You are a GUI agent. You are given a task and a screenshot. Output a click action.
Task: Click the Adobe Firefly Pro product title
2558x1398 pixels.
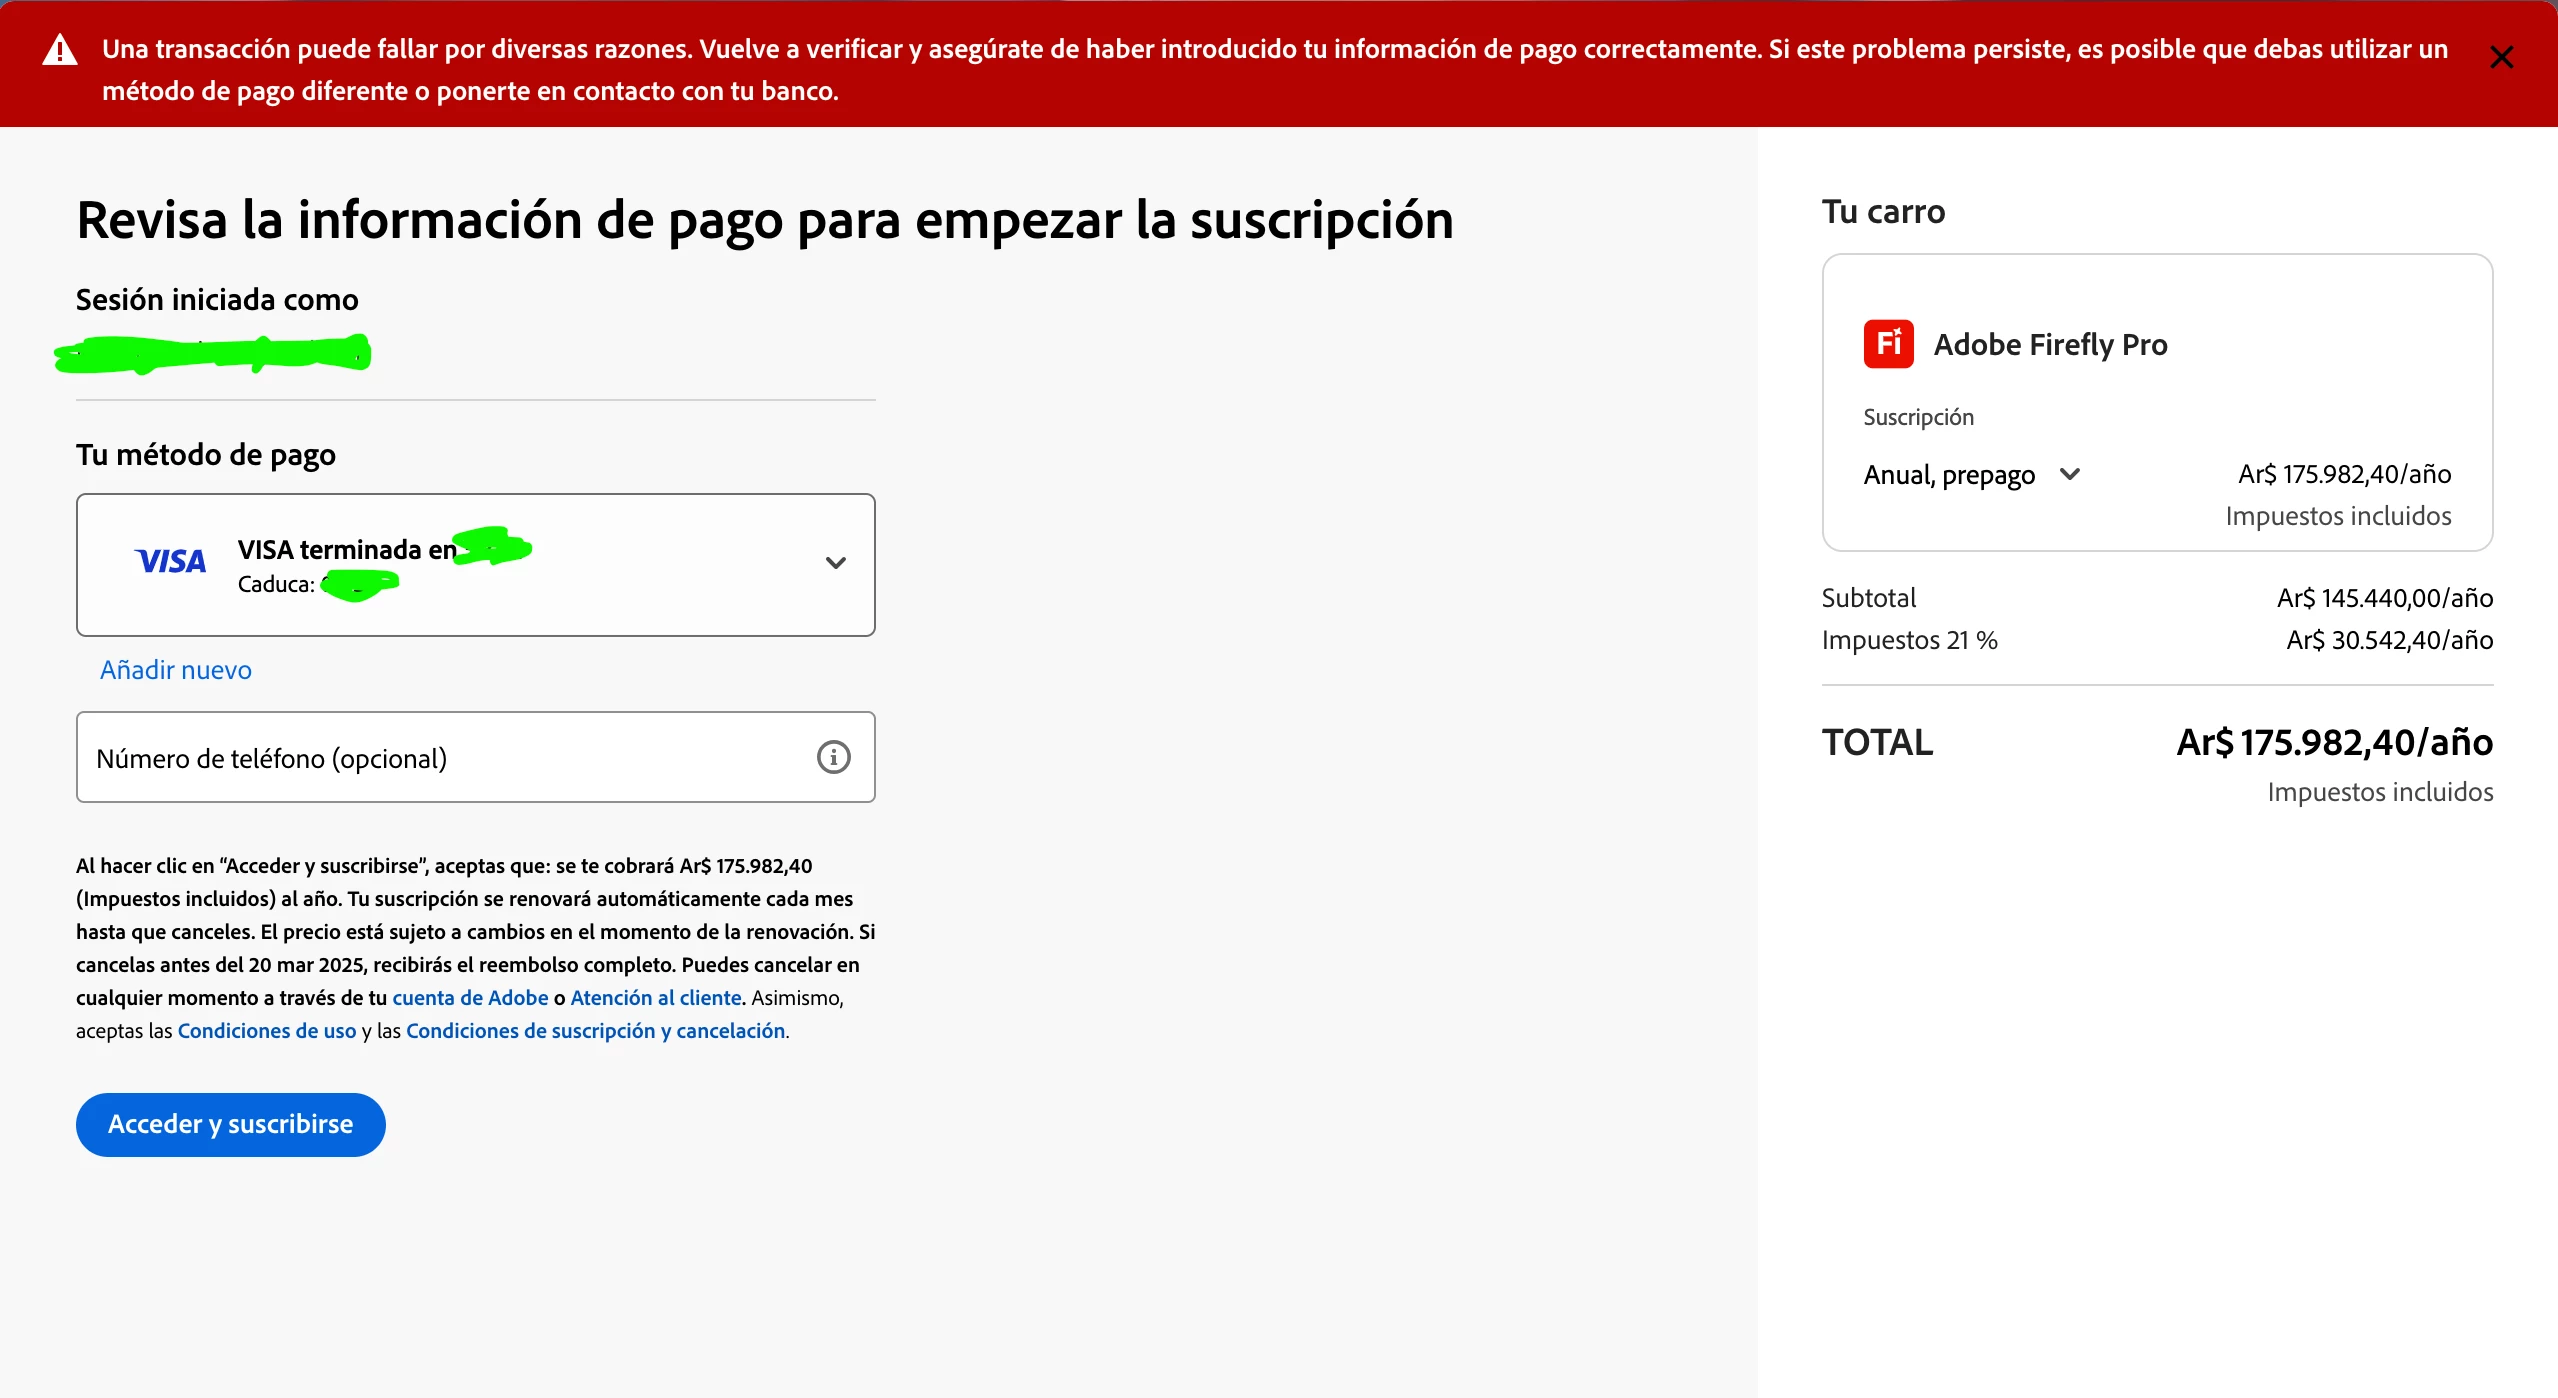tap(2050, 345)
